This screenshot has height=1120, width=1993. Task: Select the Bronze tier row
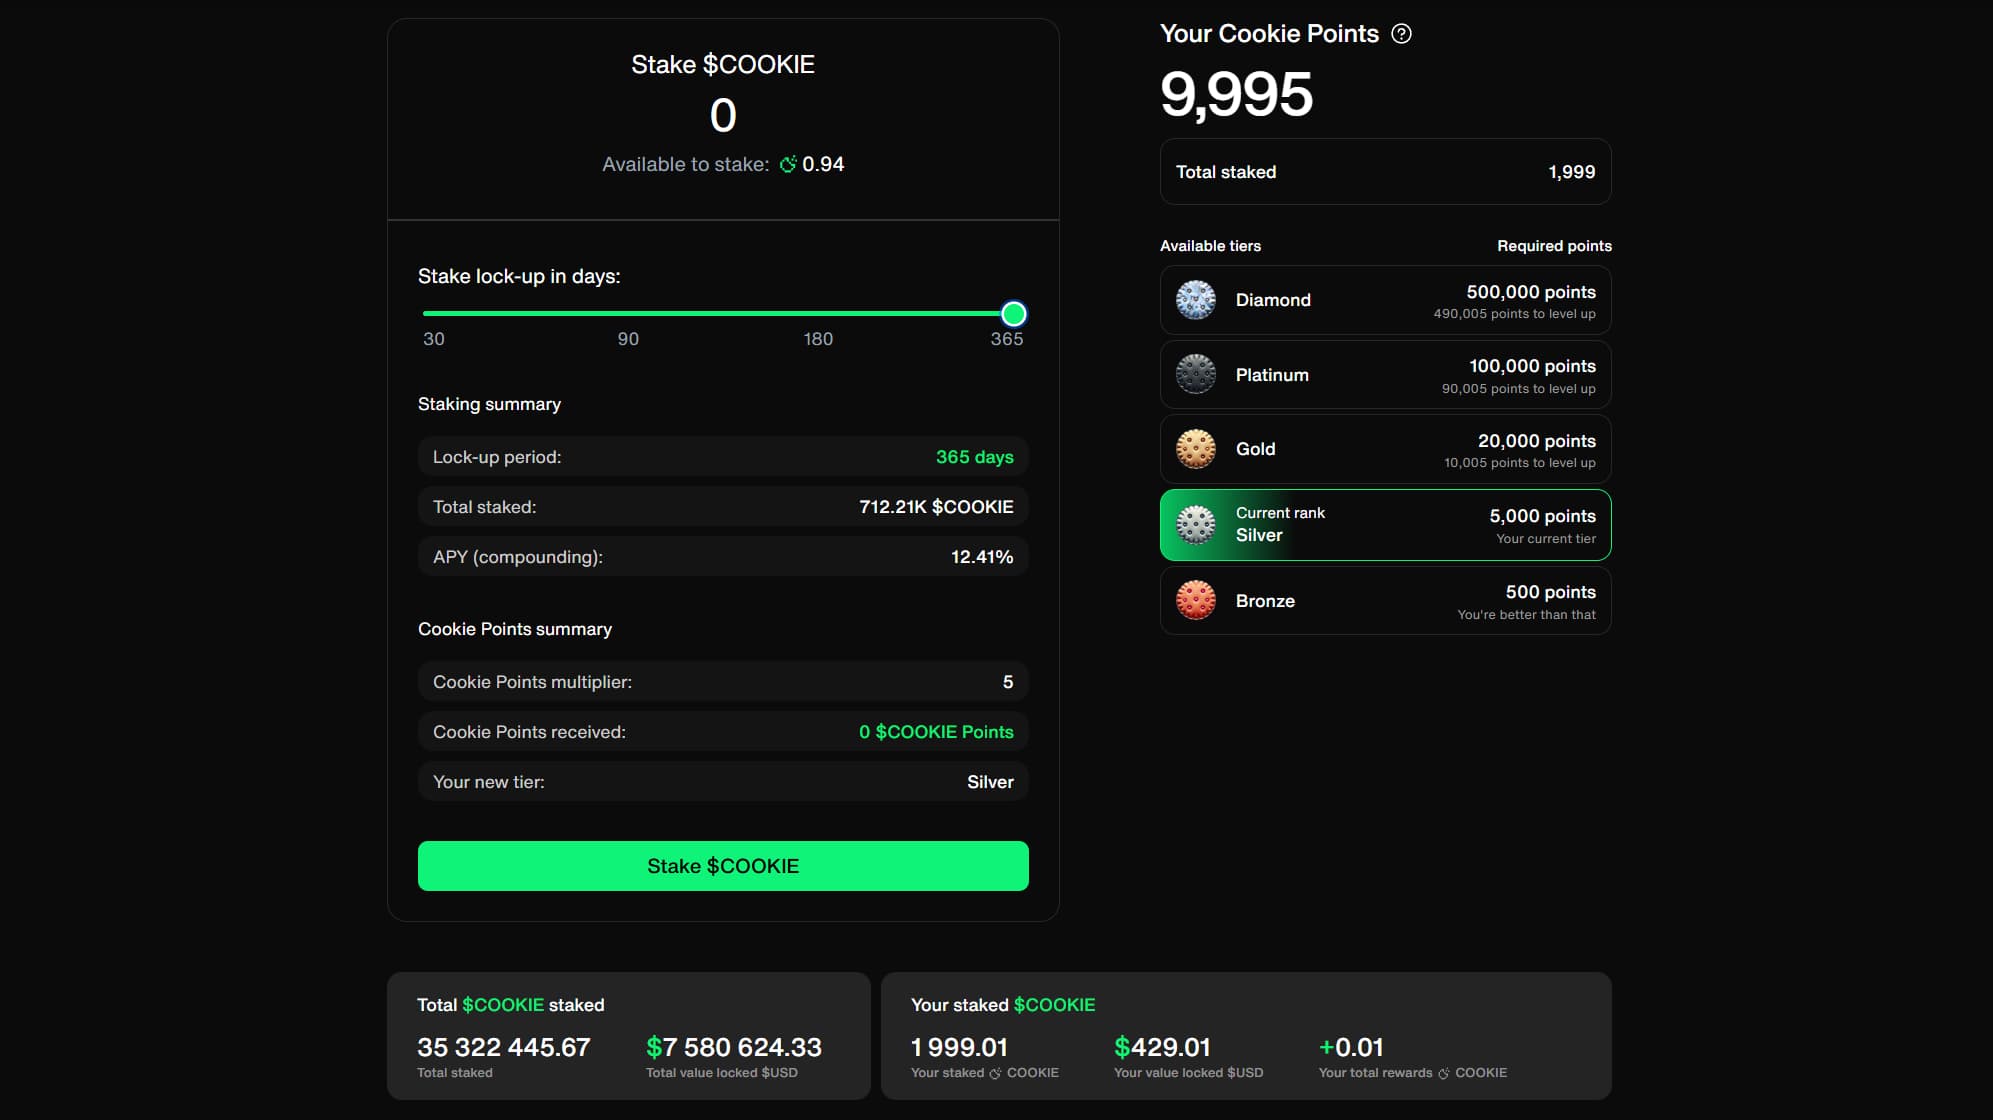[x=1385, y=601]
